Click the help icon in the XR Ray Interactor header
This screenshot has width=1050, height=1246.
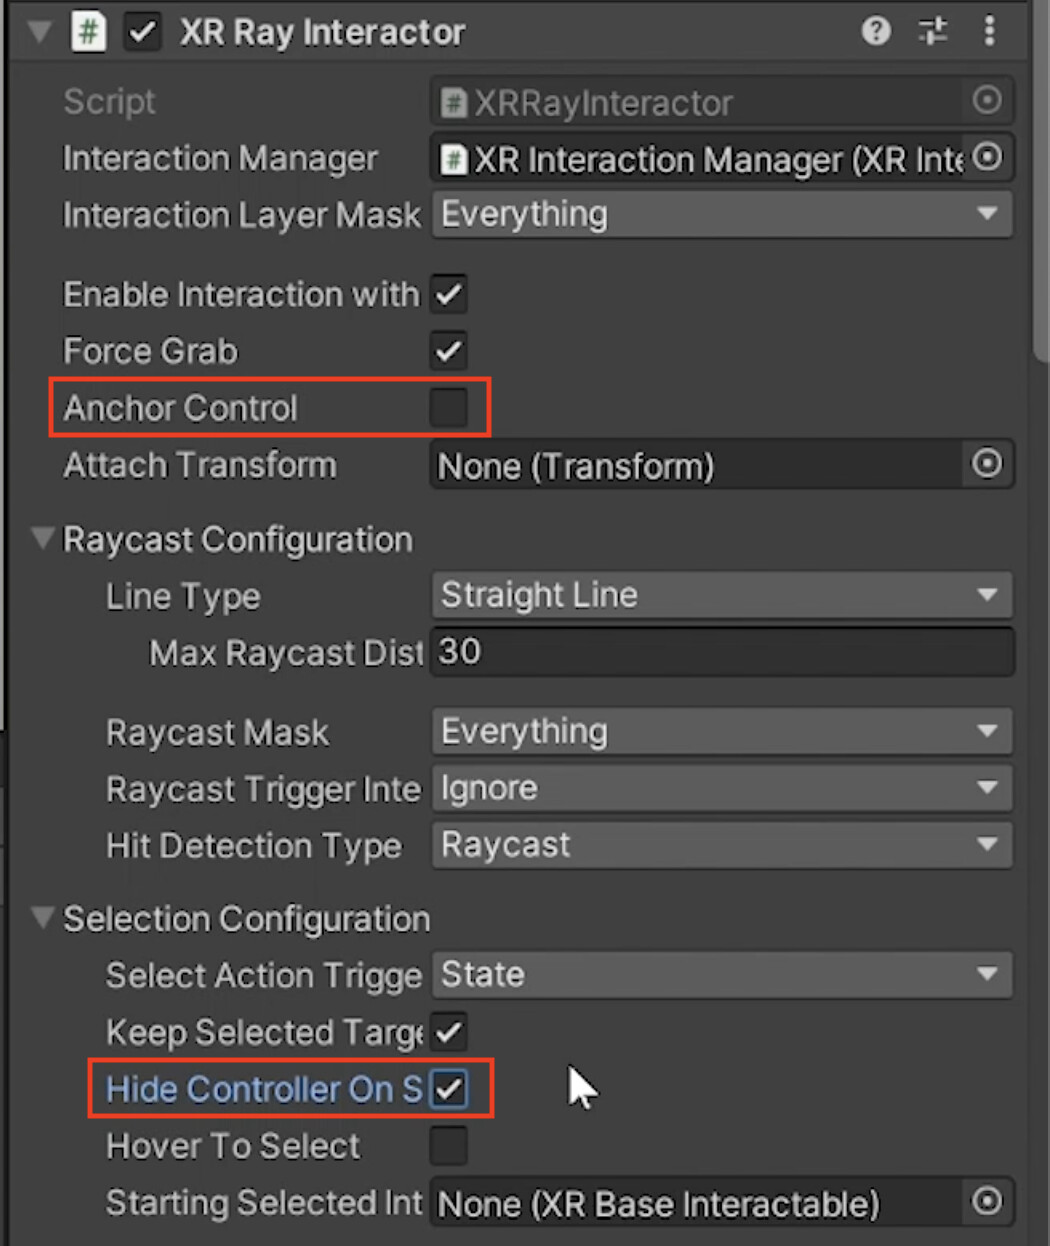[876, 31]
